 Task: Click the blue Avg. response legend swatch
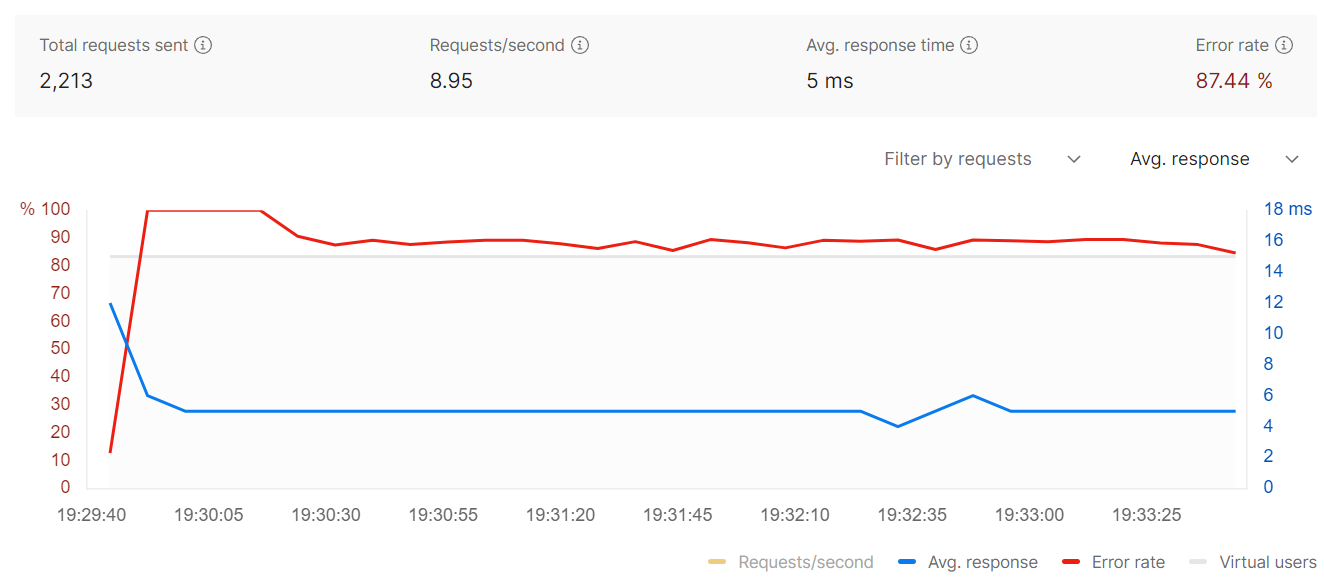pyautogui.click(x=909, y=562)
